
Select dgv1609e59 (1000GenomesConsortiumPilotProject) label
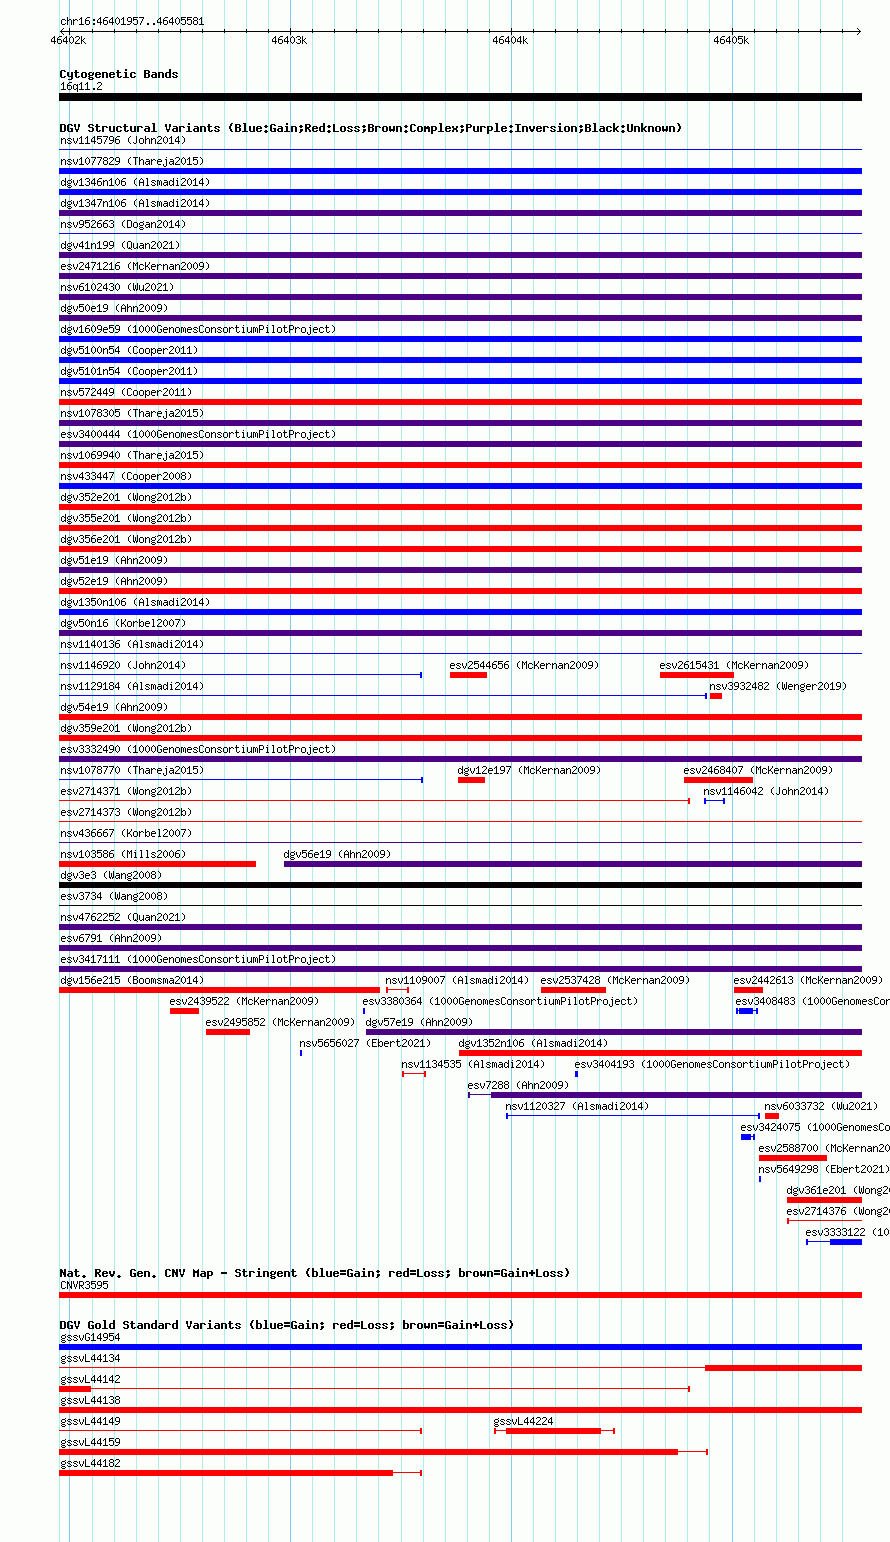(x=197, y=329)
